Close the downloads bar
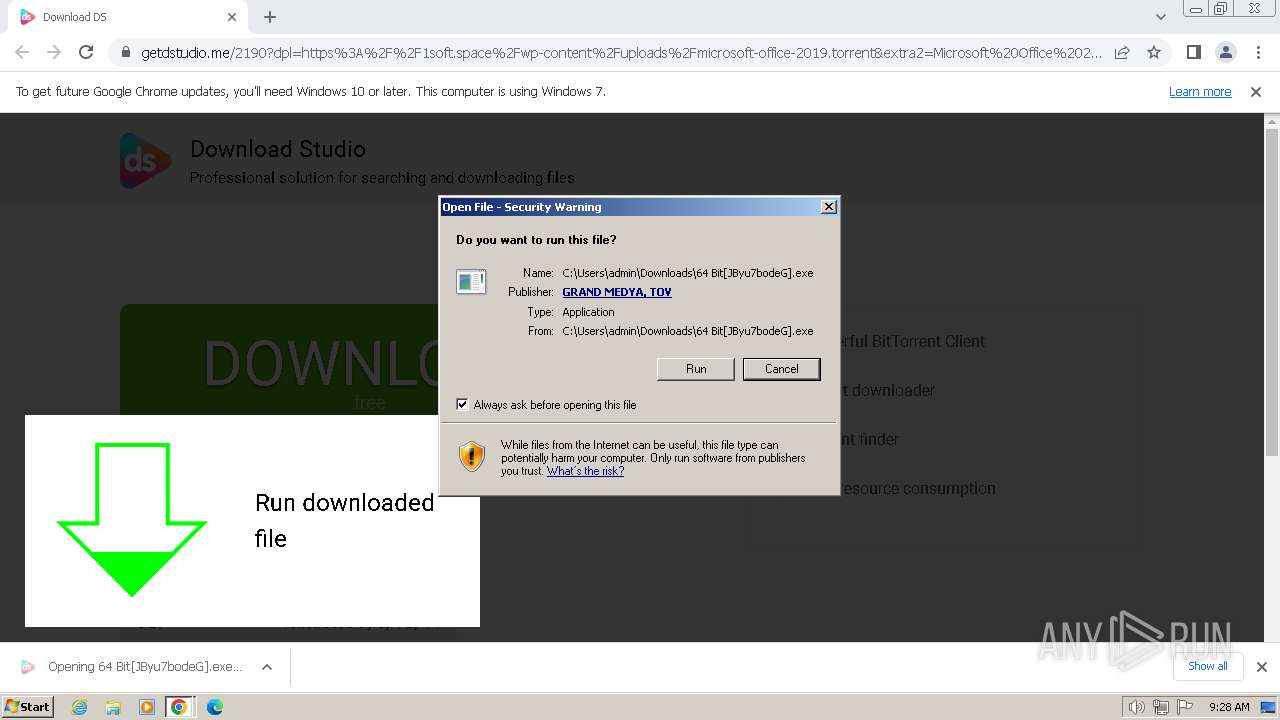Screen dimensions: 1280x720 tap(1261, 667)
